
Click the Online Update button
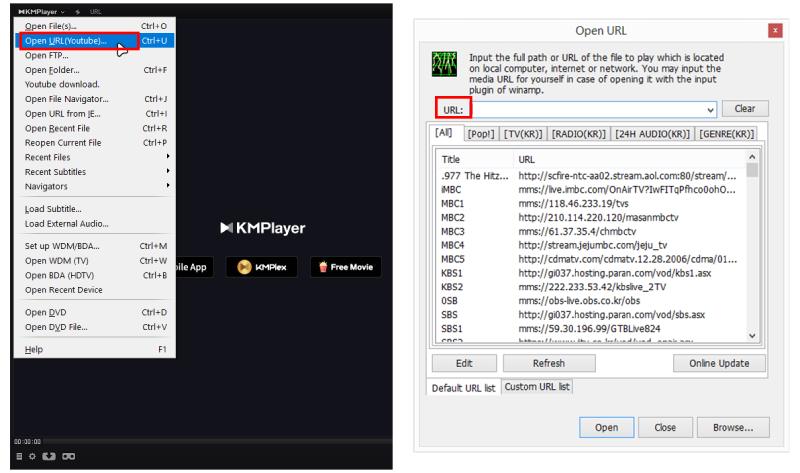click(719, 363)
